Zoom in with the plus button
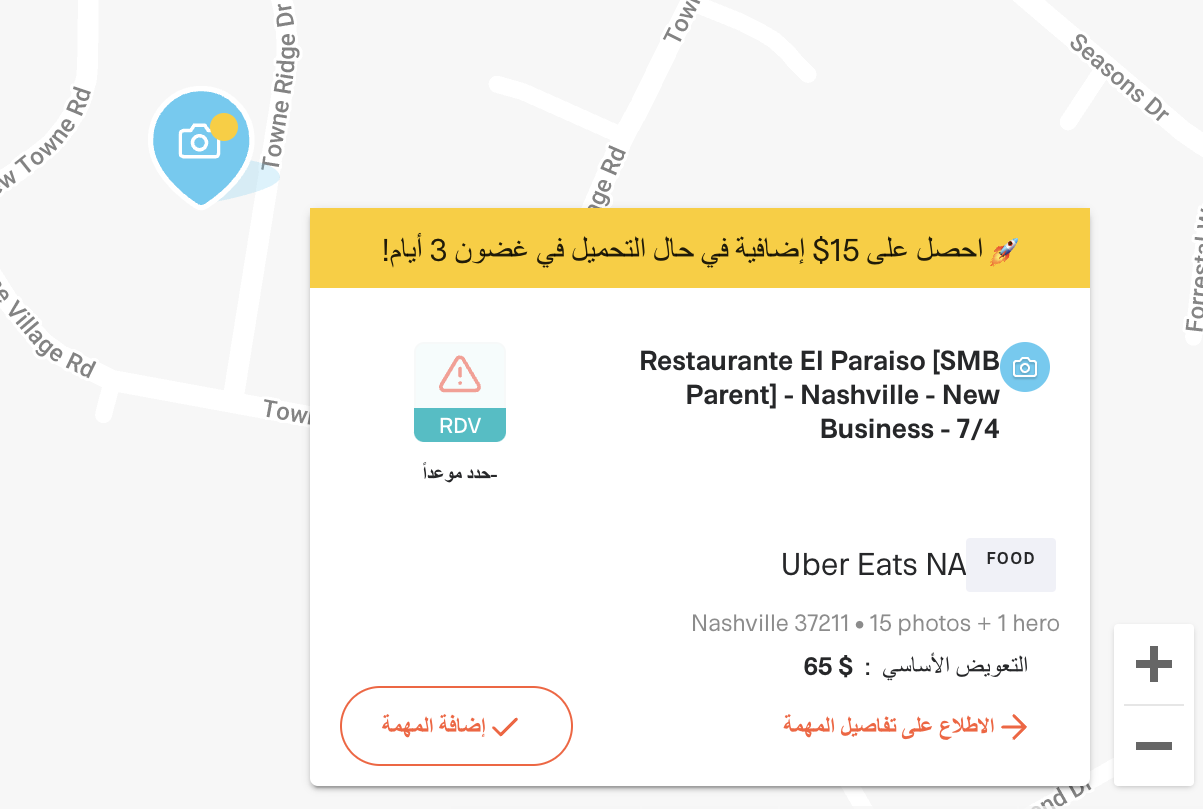The width and height of the screenshot is (1203, 809). pos(1154,664)
